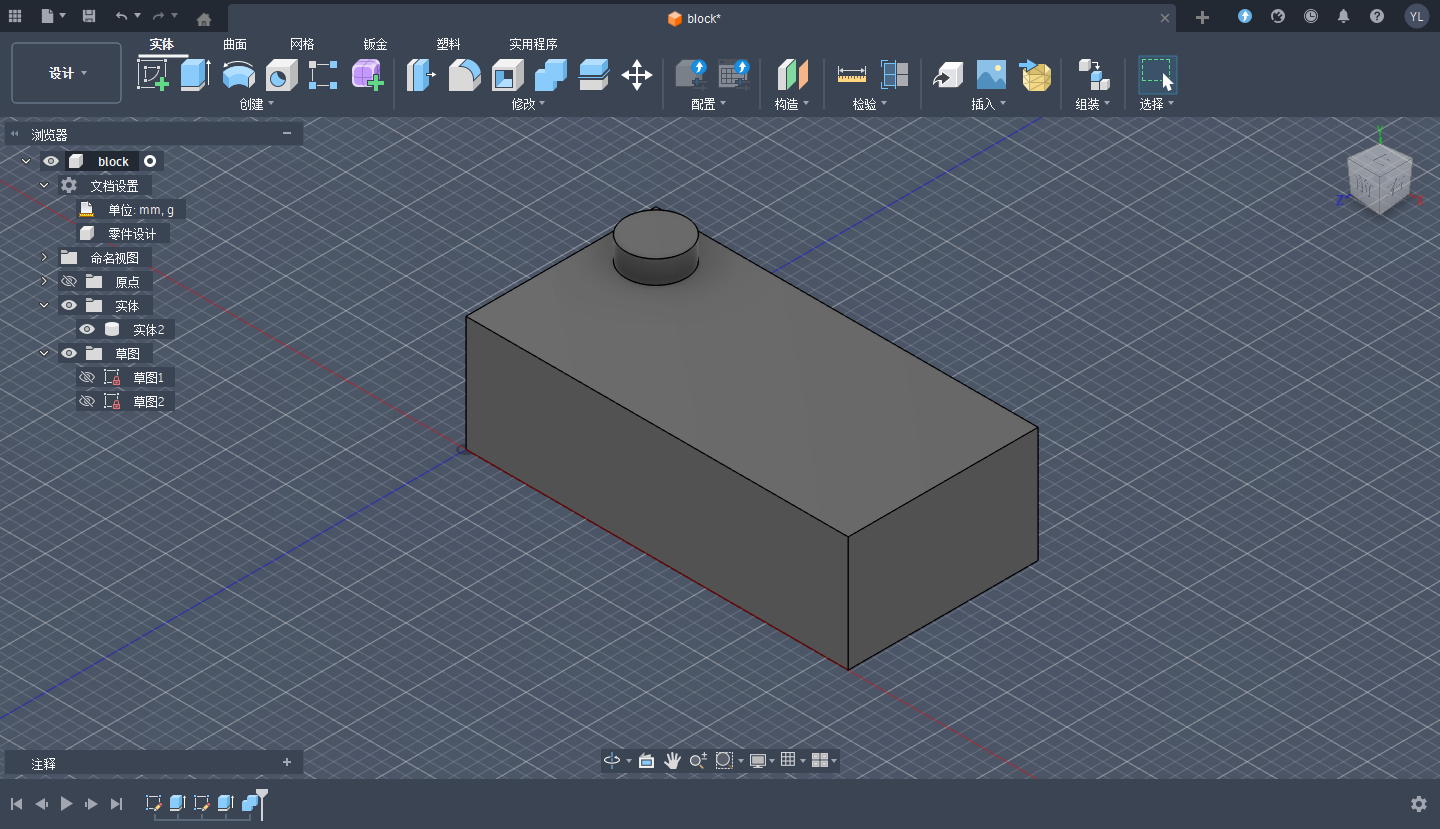Activate the Fillet tool
The width and height of the screenshot is (1440, 829).
tap(464, 75)
